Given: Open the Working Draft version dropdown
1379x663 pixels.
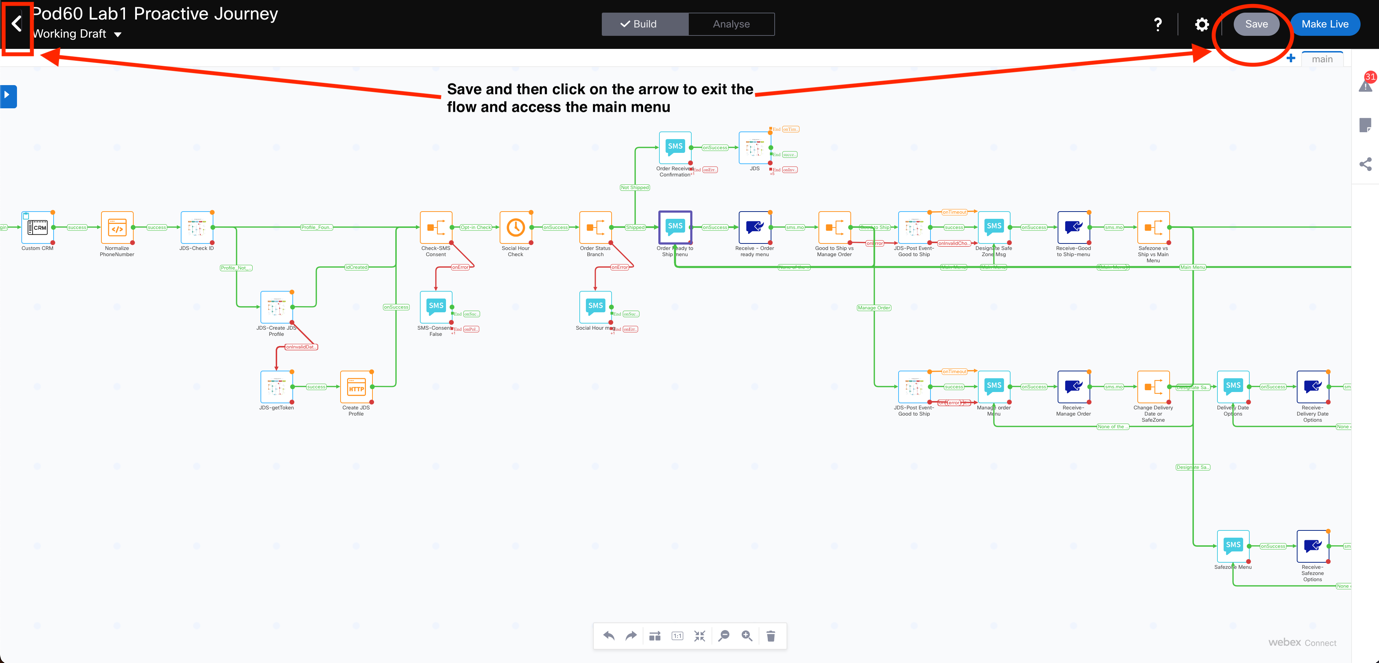Looking at the screenshot, I should click(x=77, y=34).
